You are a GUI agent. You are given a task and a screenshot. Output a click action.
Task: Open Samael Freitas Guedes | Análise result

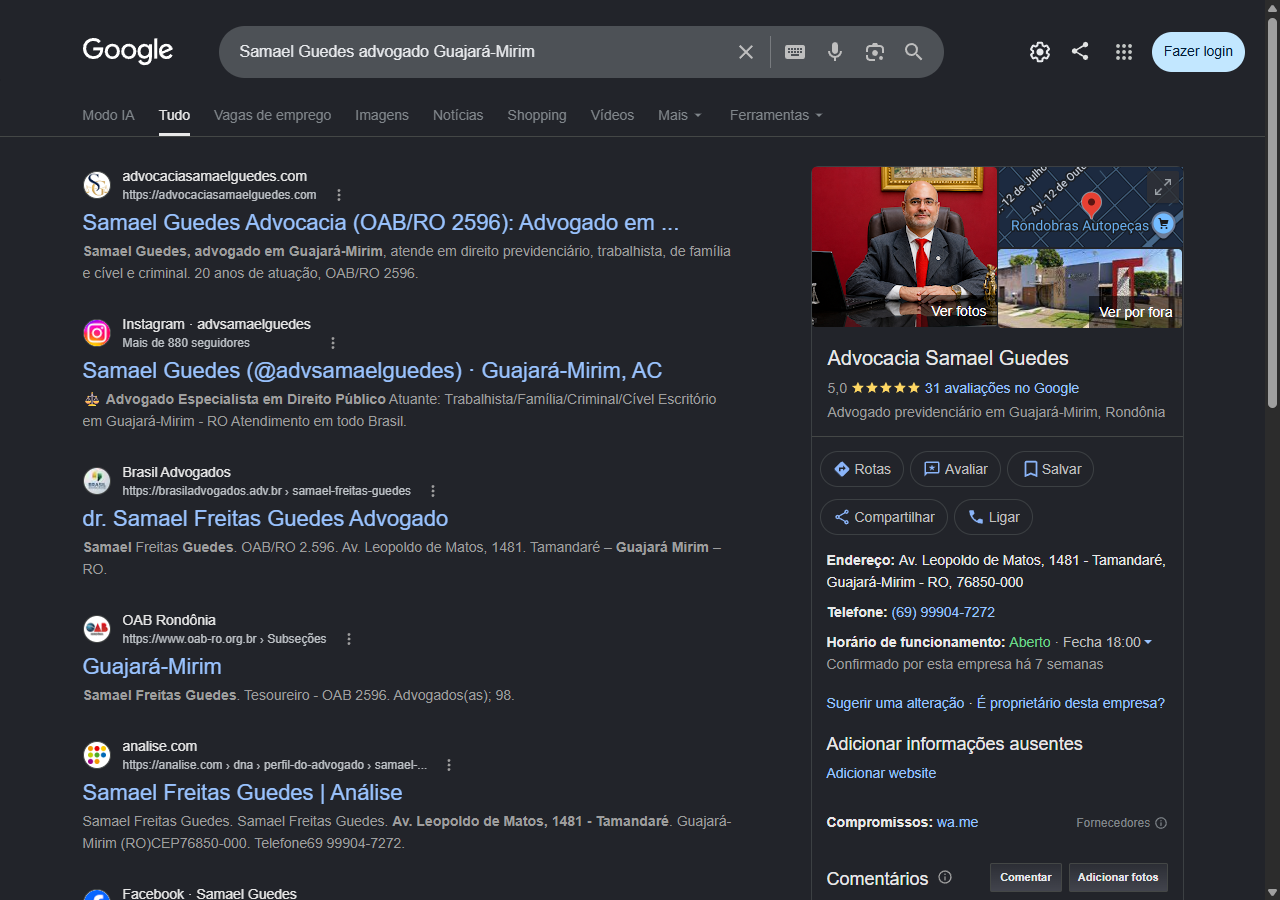(x=242, y=792)
